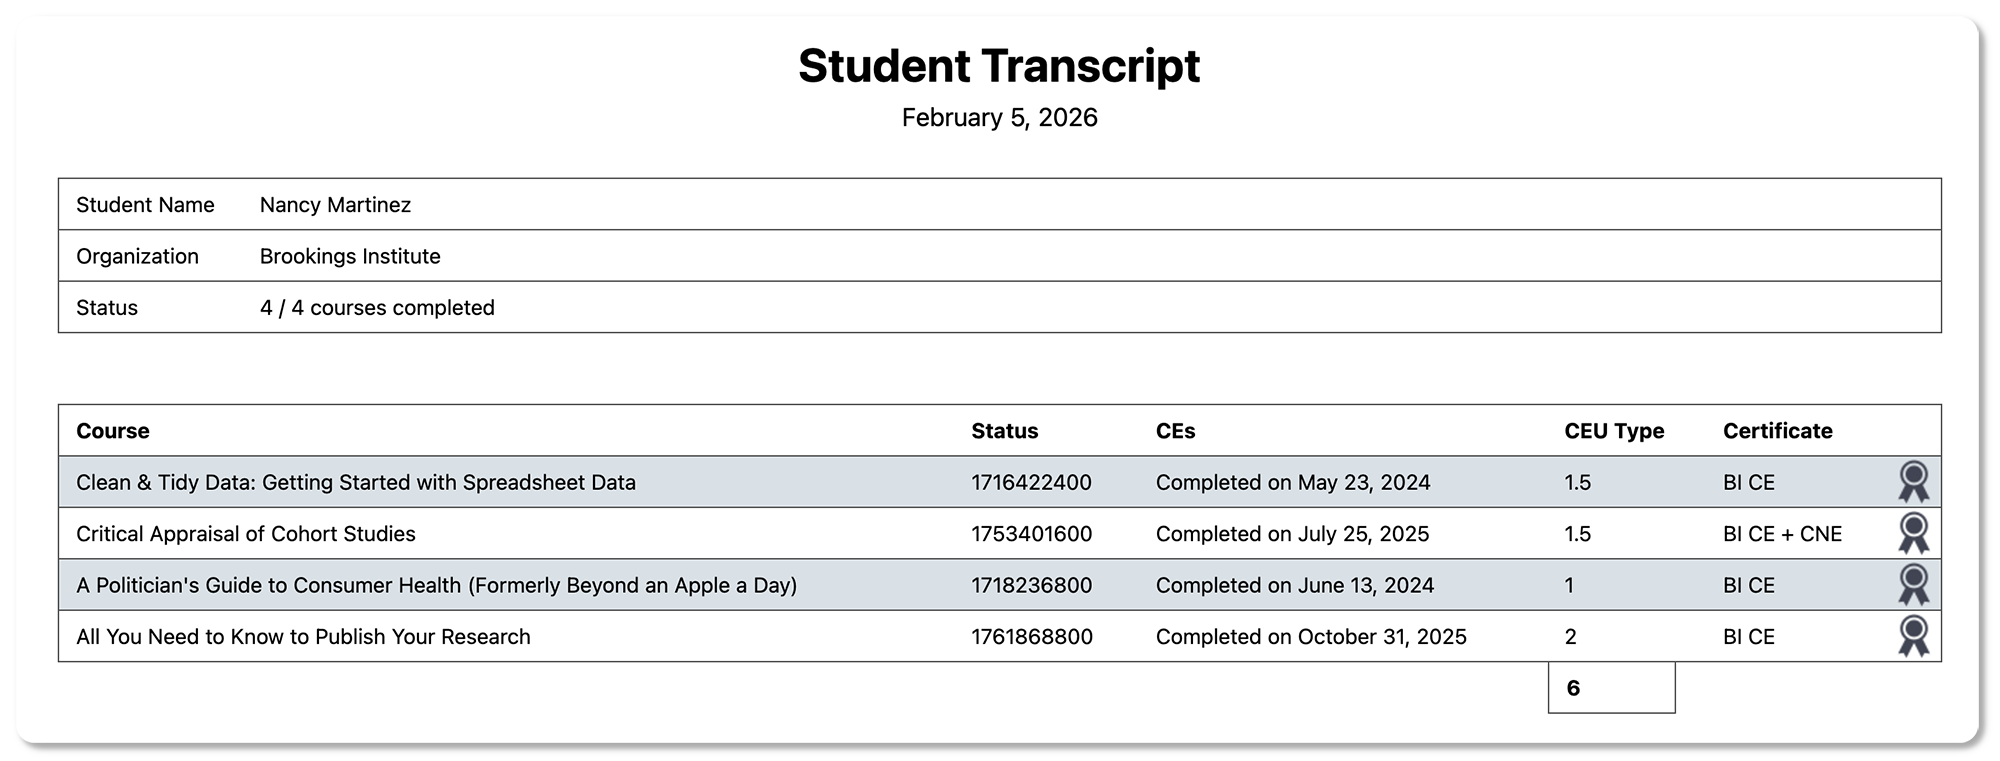This screenshot has width=2000, height=761.
Task: Click the February 5, 2026 date
Action: coord(999,118)
